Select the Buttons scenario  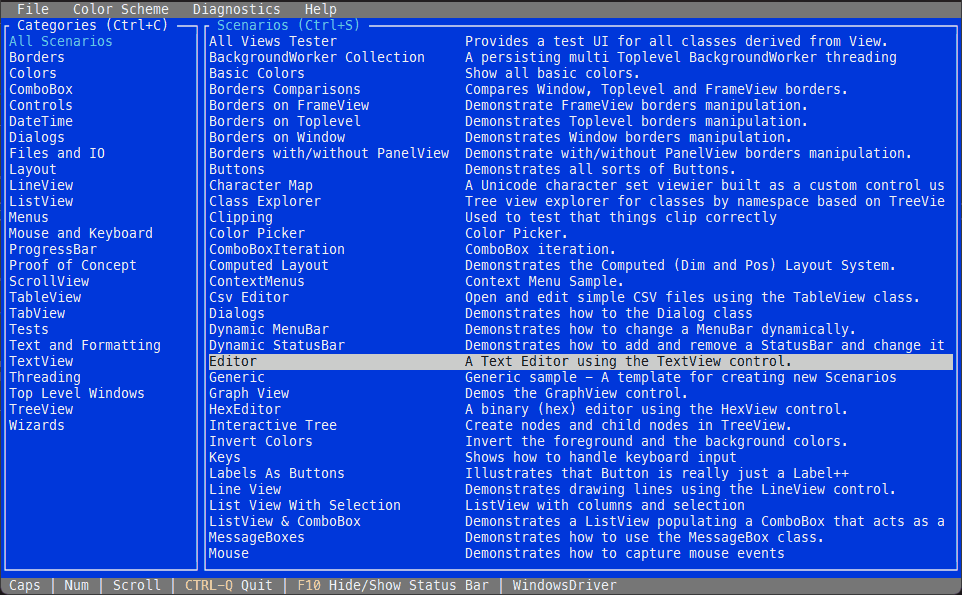pyautogui.click(x=237, y=169)
